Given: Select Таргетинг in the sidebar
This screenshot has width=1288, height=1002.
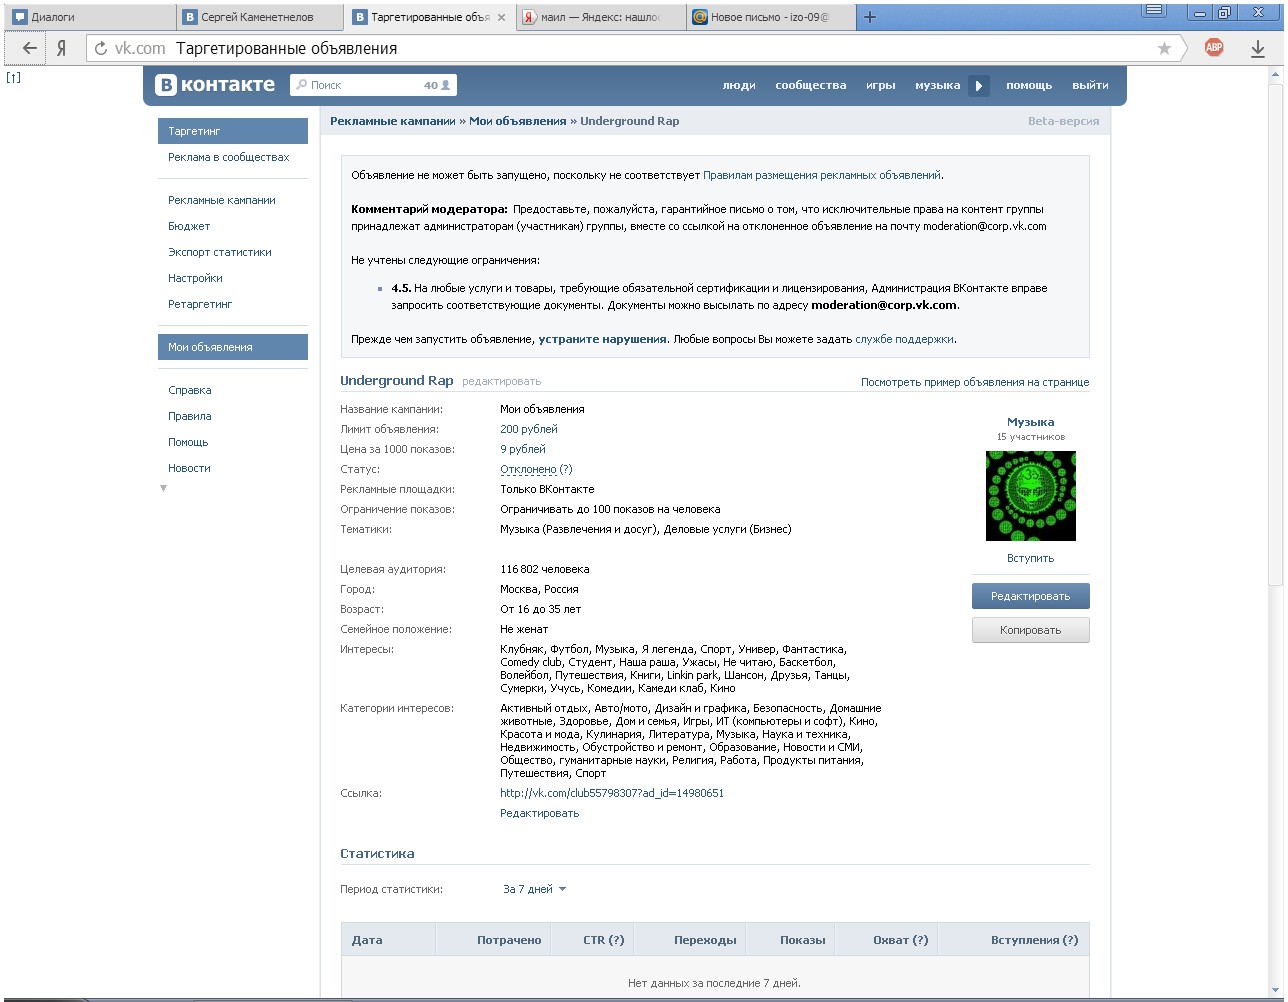Looking at the screenshot, I should (233, 131).
